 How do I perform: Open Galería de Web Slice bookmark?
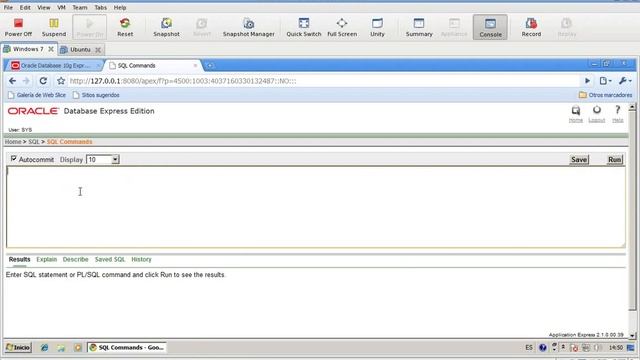point(37,95)
